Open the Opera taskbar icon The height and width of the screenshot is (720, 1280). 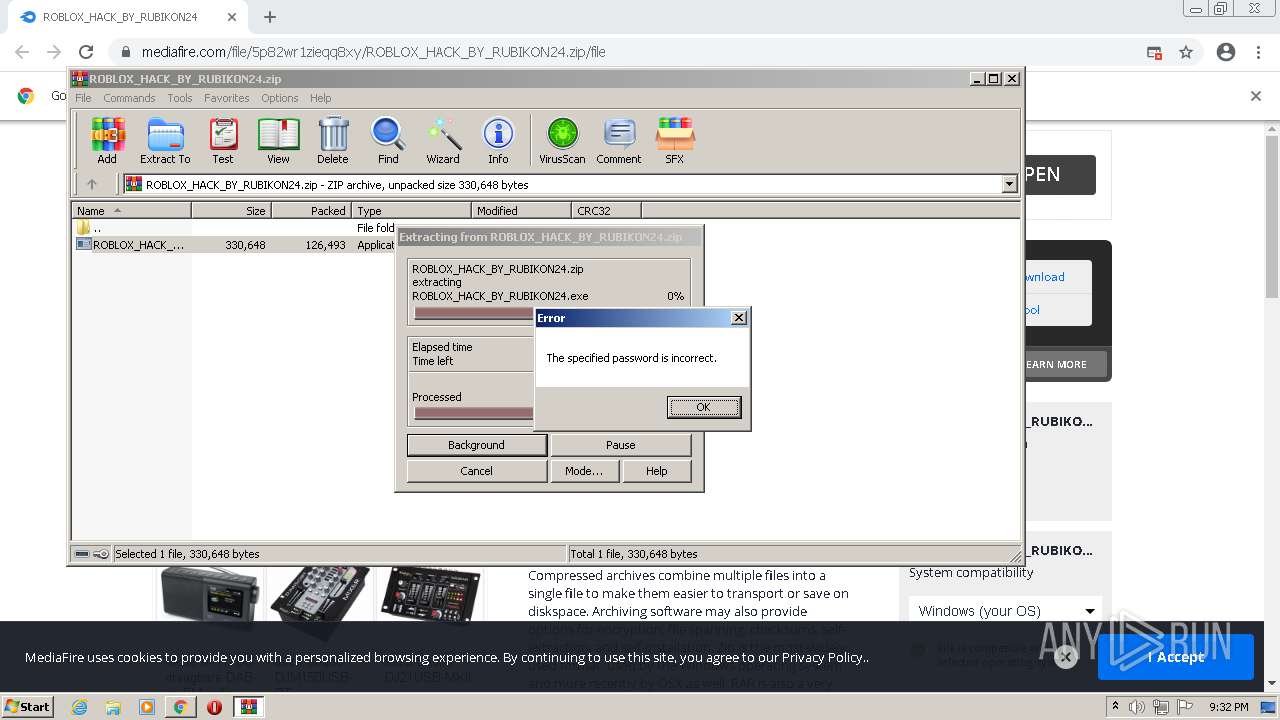pos(214,707)
